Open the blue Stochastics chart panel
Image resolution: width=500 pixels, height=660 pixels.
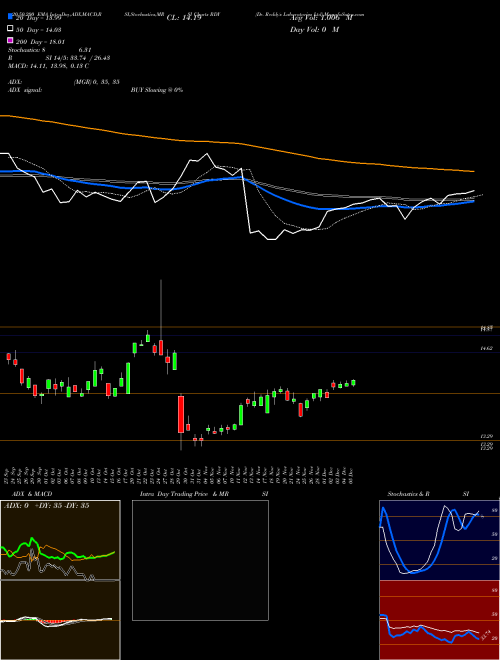pos(439,540)
